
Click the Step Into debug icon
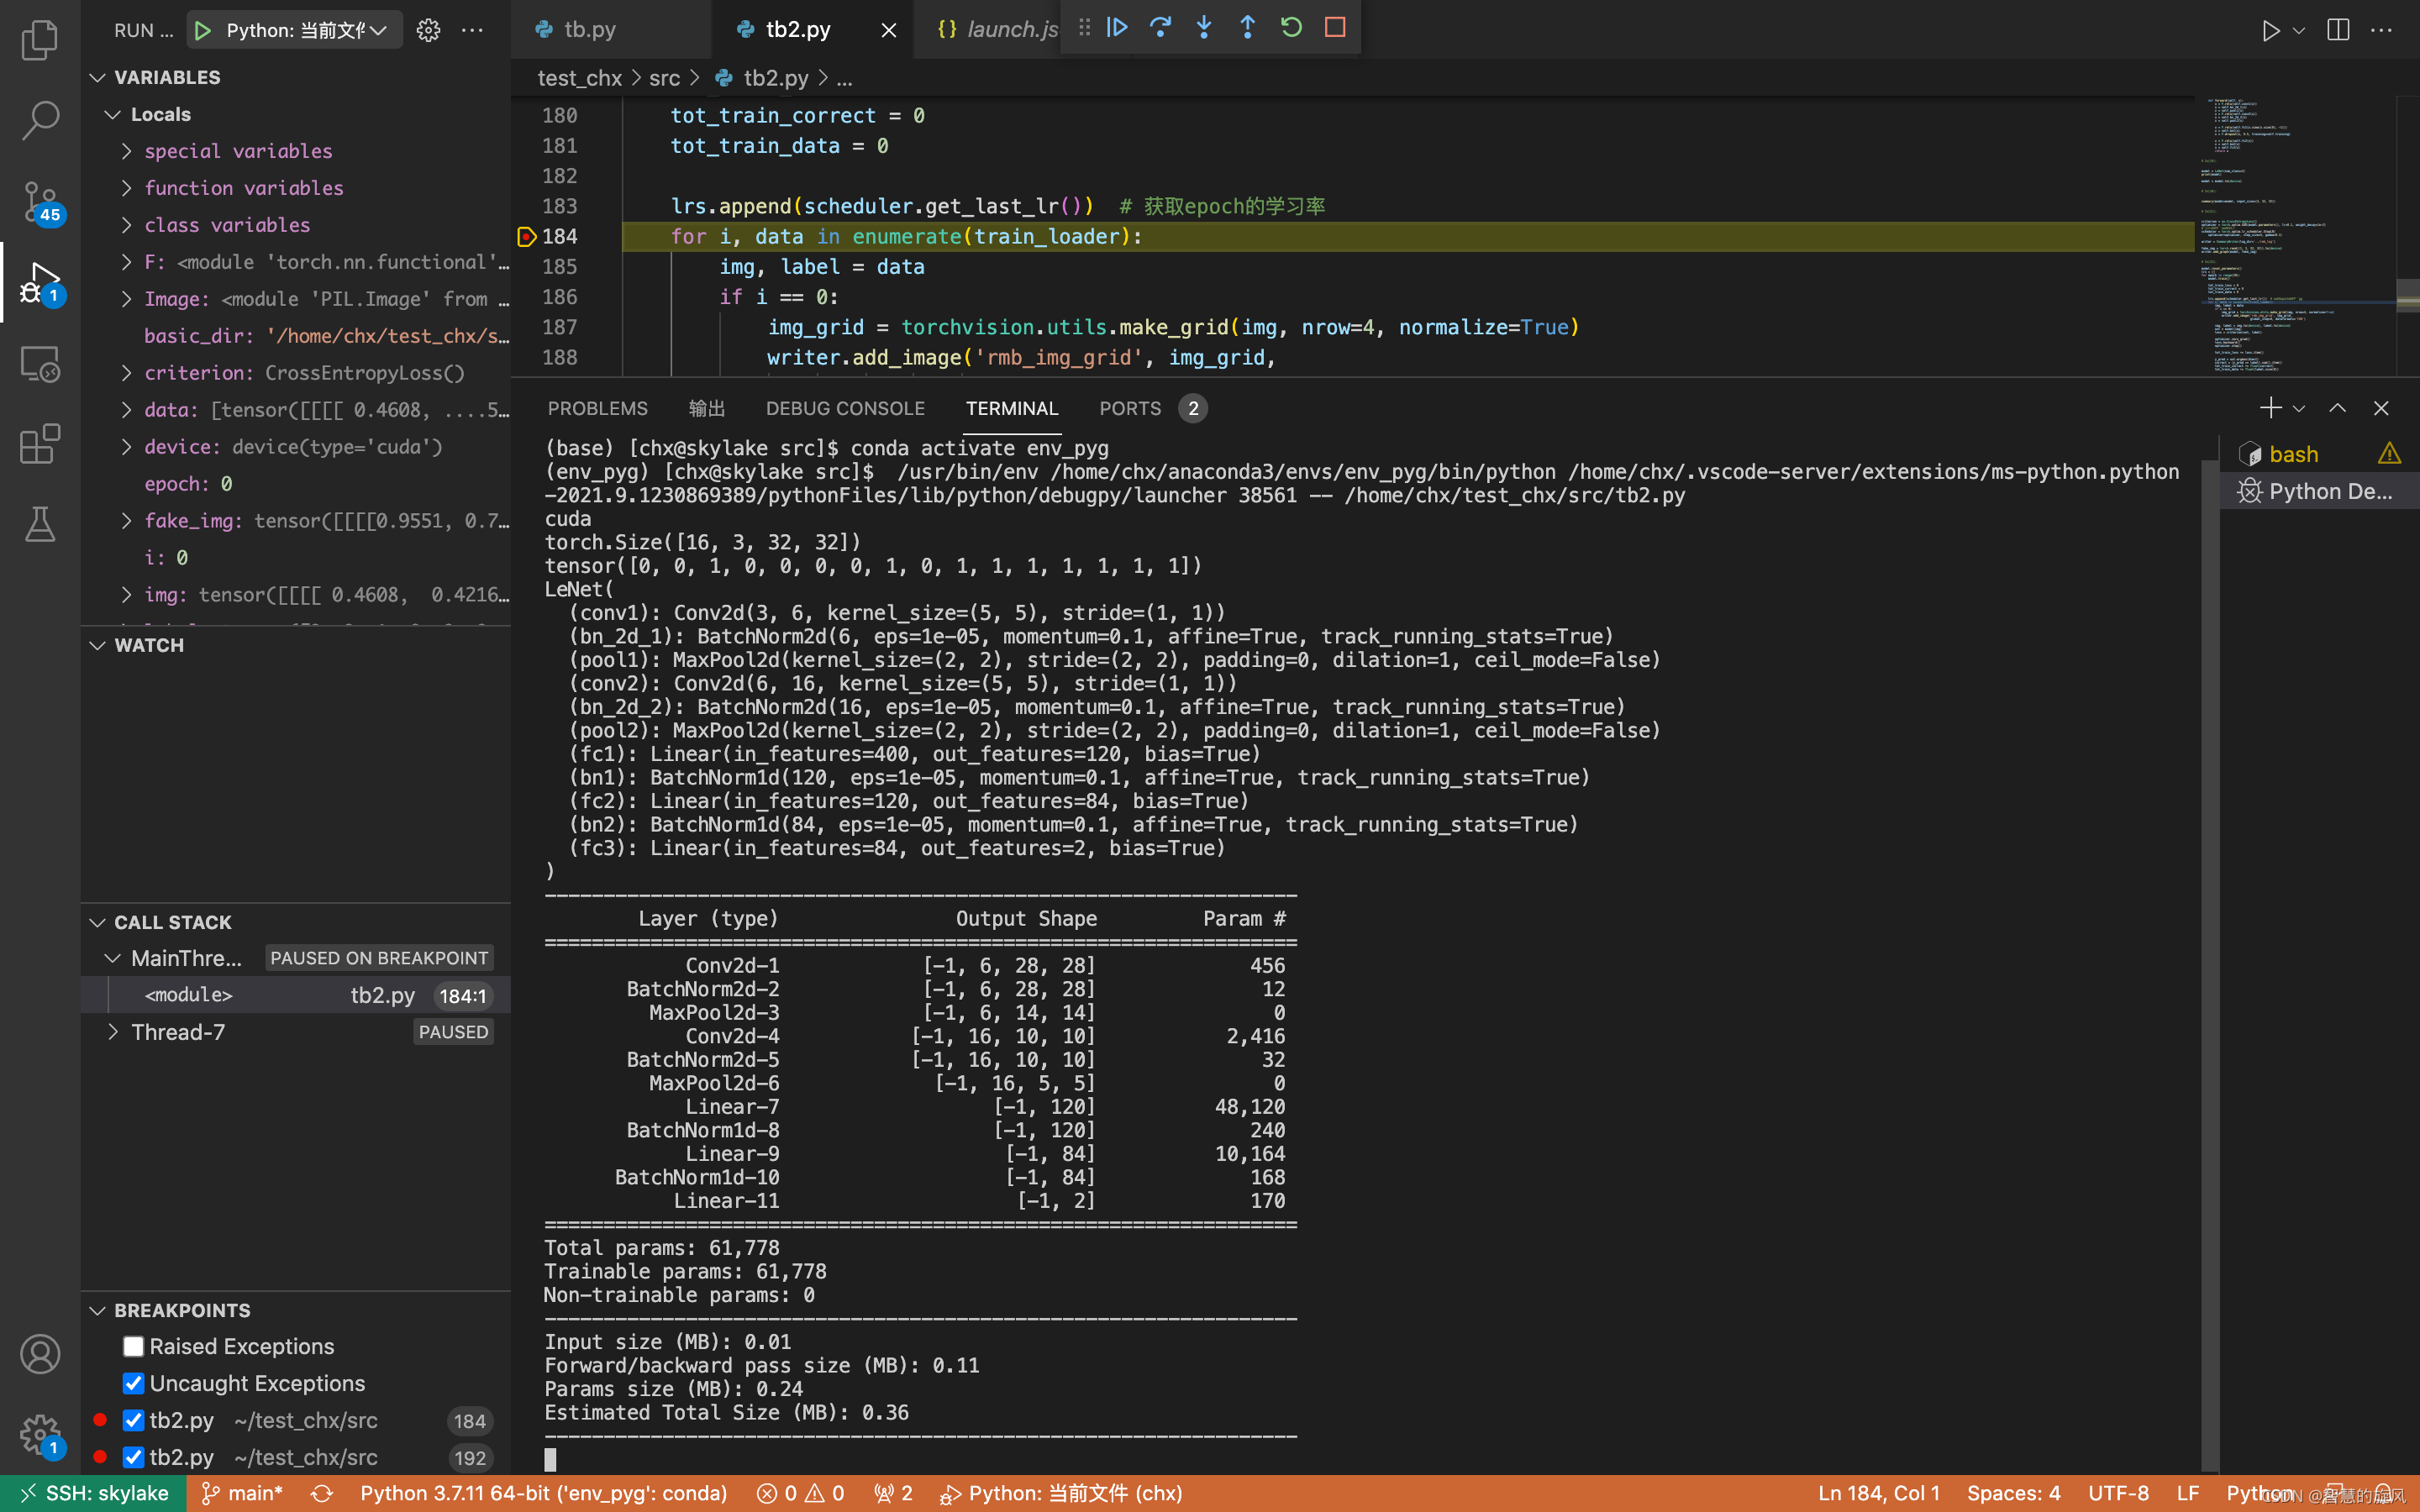1204,28
